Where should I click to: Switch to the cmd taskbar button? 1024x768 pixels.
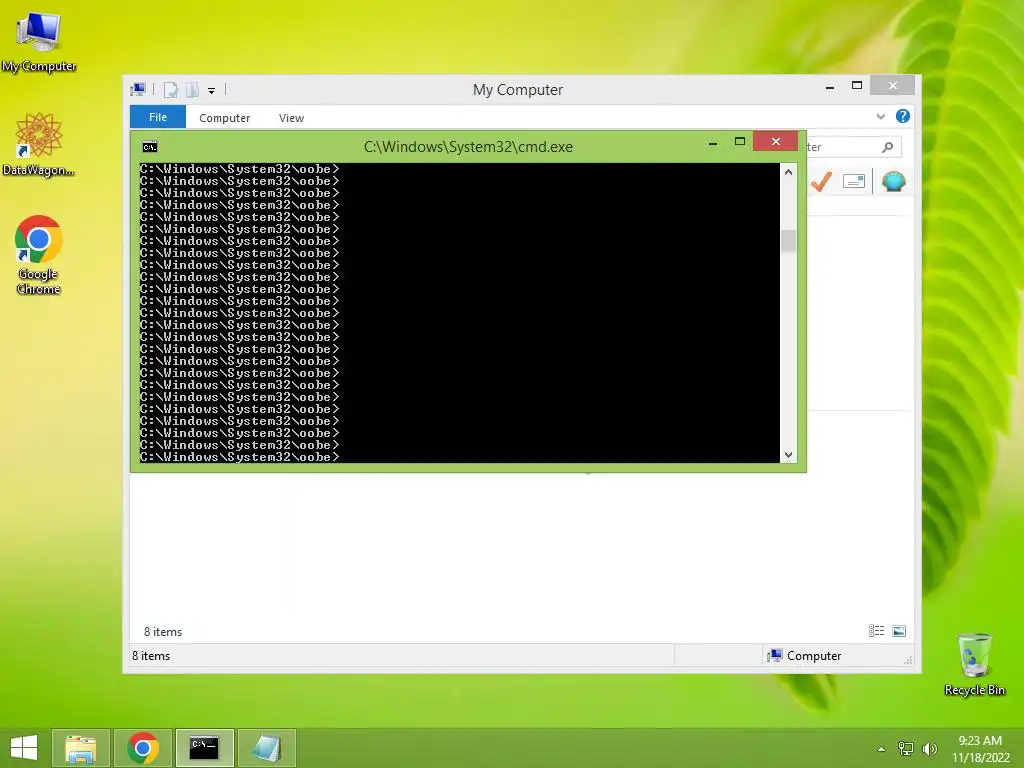click(x=204, y=748)
